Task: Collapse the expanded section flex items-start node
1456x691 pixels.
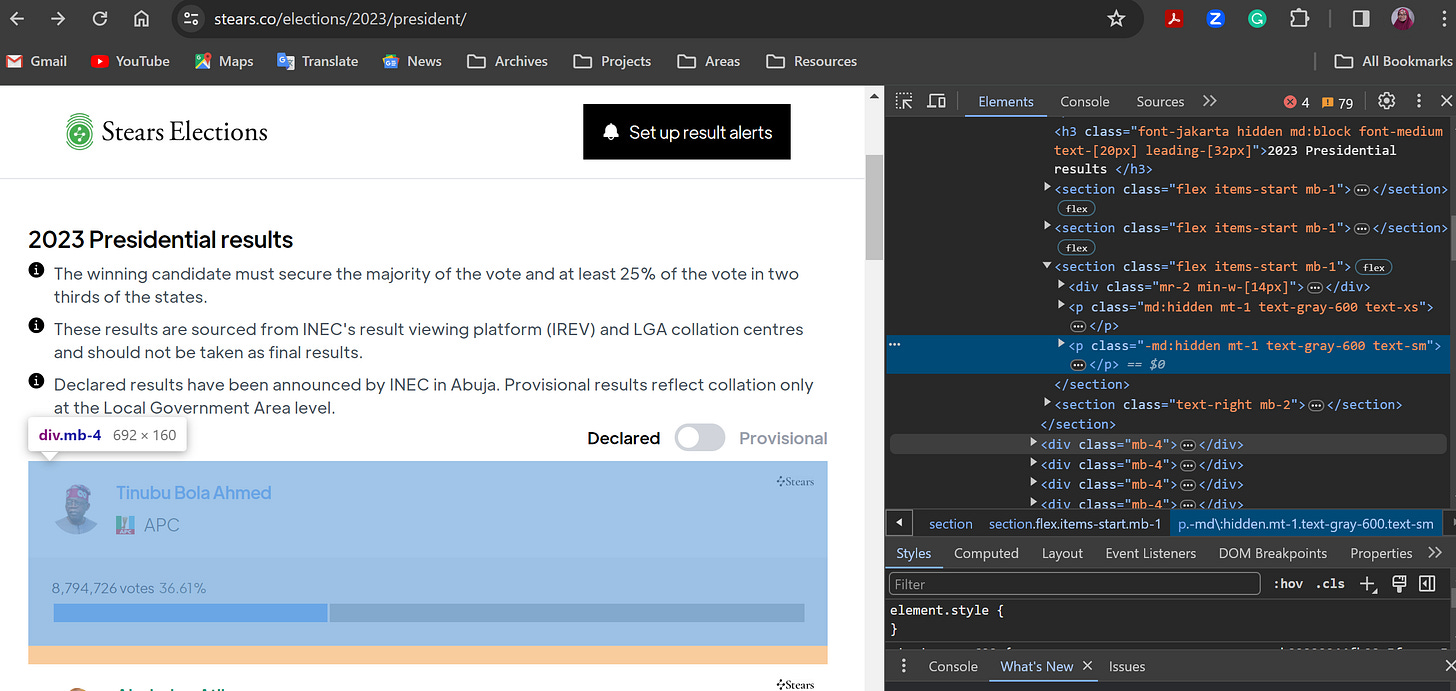Action: pos(1048,266)
